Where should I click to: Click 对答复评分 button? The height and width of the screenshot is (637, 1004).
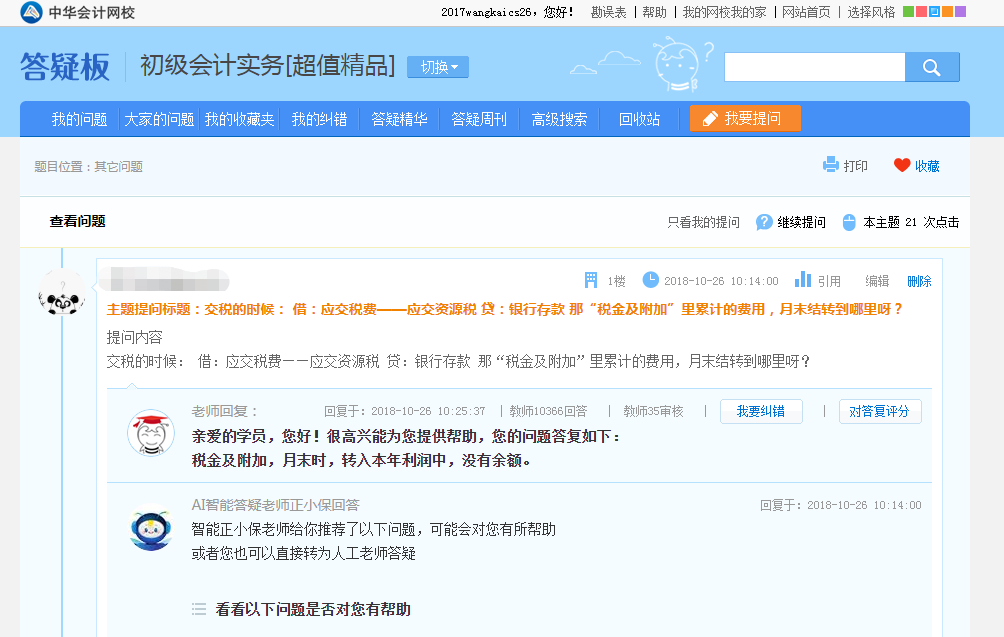(x=879, y=411)
